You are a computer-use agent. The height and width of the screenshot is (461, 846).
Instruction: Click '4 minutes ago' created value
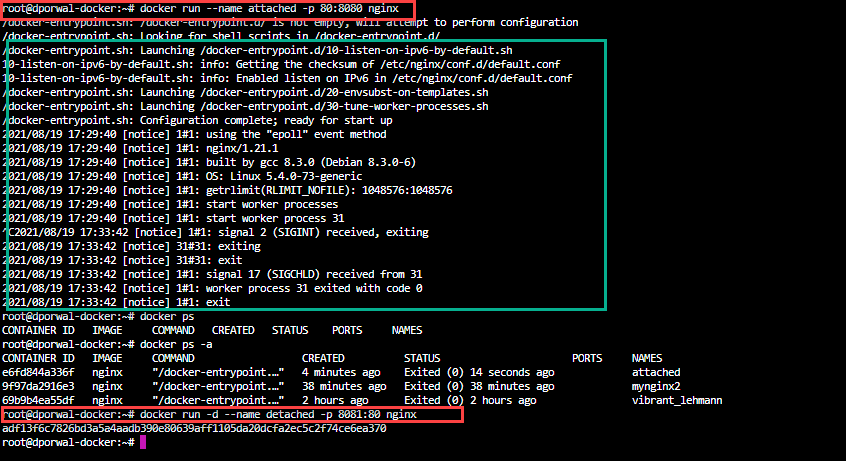pyautogui.click(x=341, y=372)
